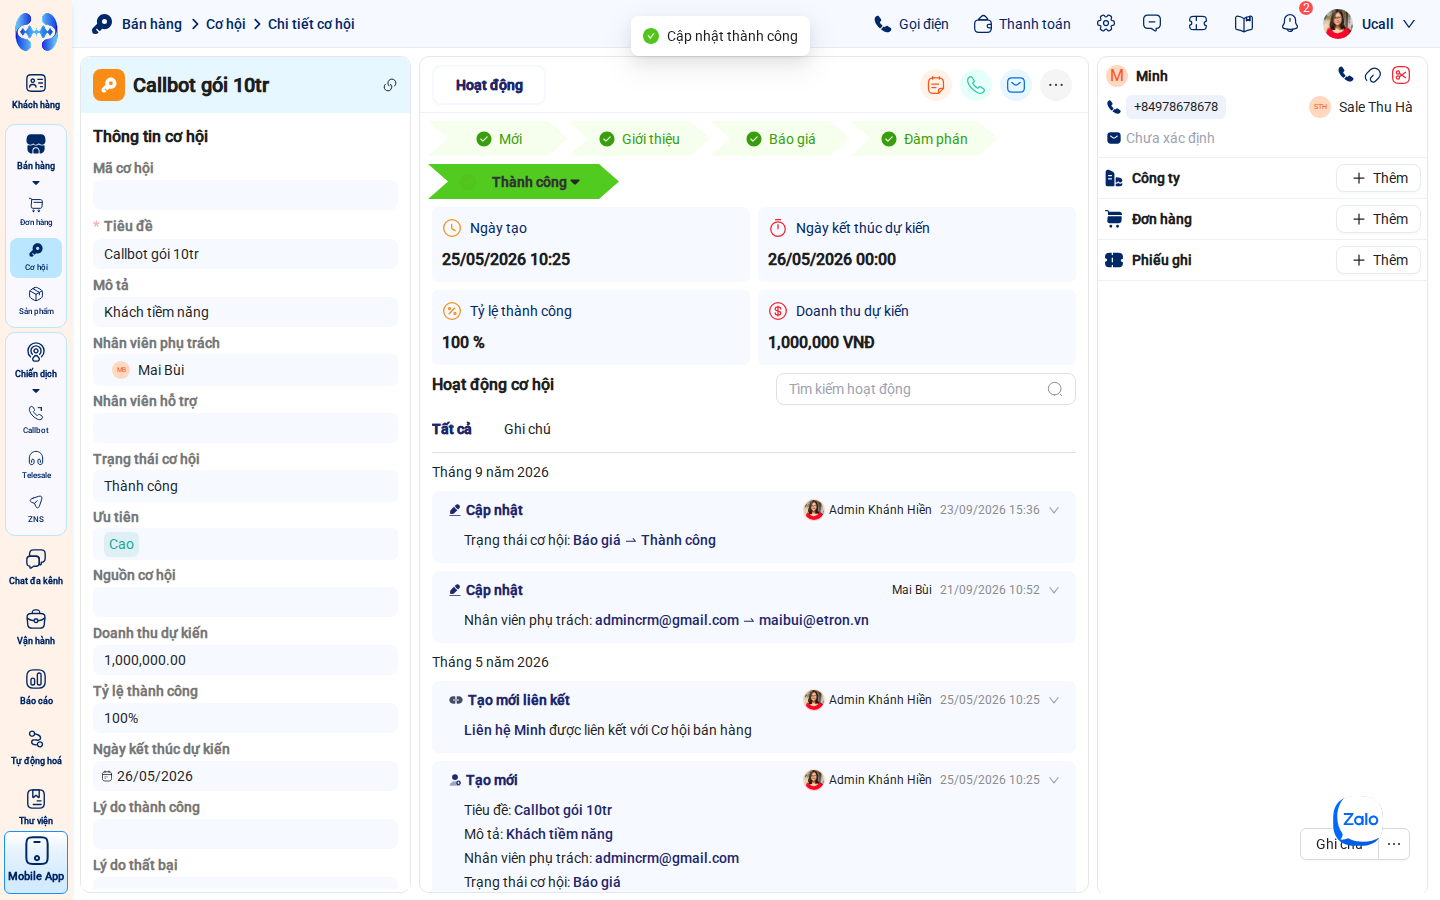The height and width of the screenshot is (900, 1440).
Task: Open Tự động hoá automation module
Action: [36, 747]
